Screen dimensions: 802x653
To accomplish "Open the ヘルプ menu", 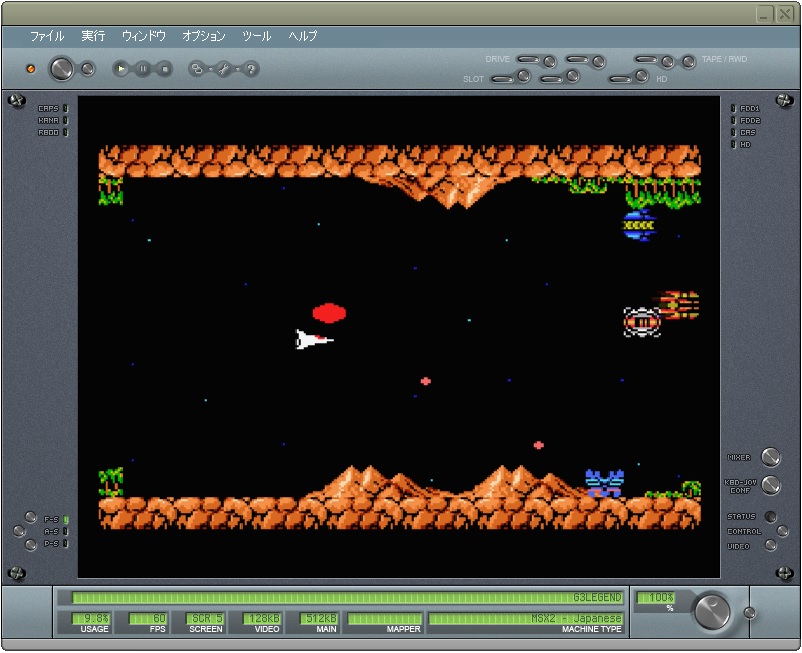I will coord(303,36).
